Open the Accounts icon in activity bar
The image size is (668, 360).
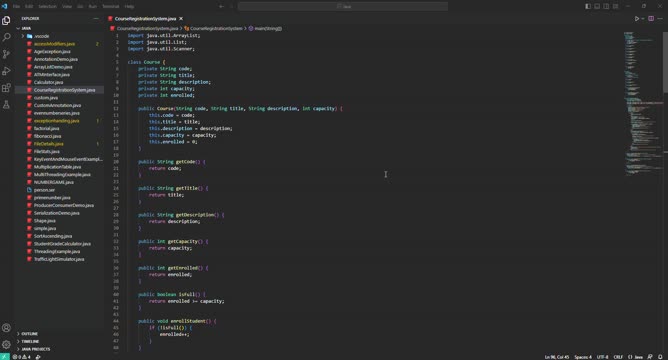click(6, 328)
